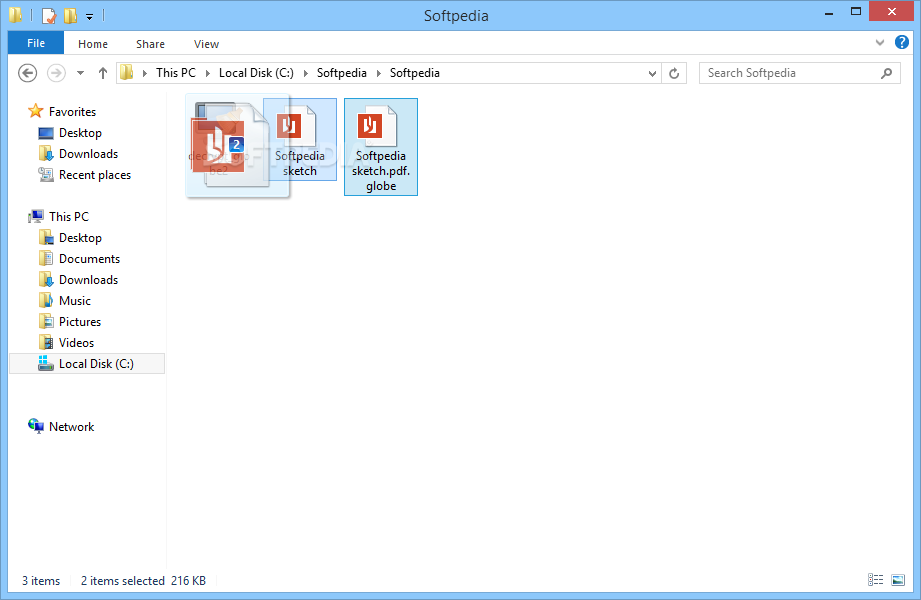Viewport: 921px width, 600px height.
Task: Click first Softpedia breadcrumb segment
Action: tap(341, 73)
